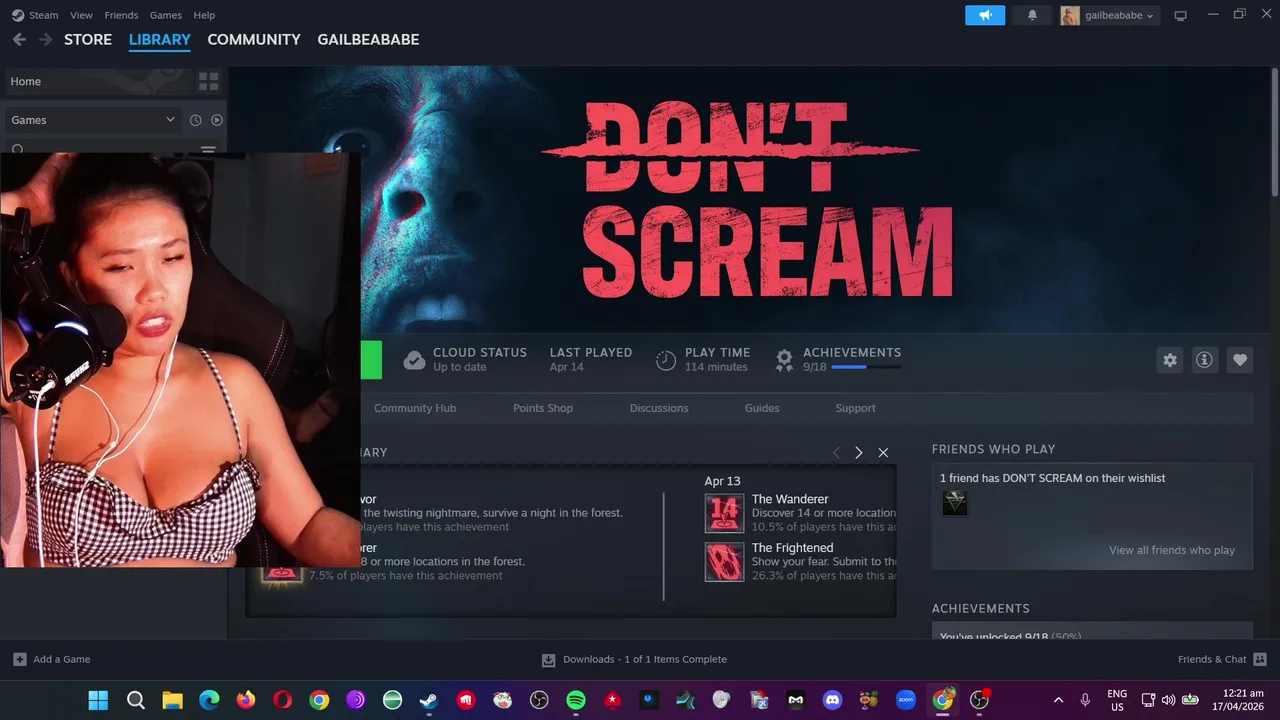
Task: Go to previous activity summary page
Action: click(836, 453)
